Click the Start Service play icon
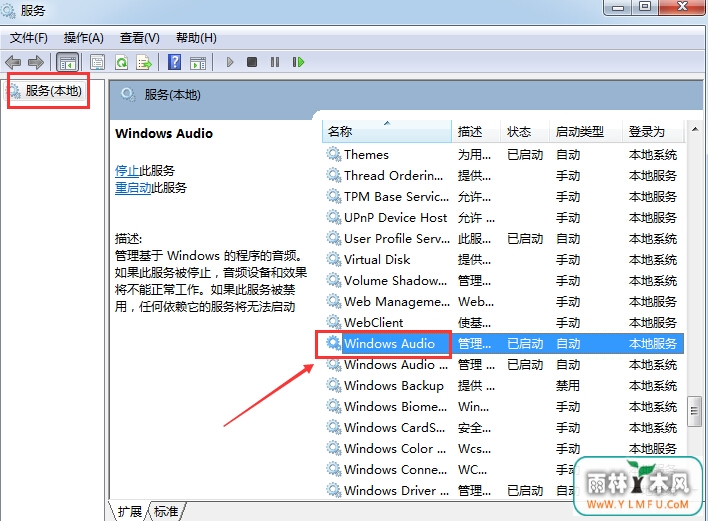This screenshot has width=708, height=521. pyautogui.click(x=230, y=62)
